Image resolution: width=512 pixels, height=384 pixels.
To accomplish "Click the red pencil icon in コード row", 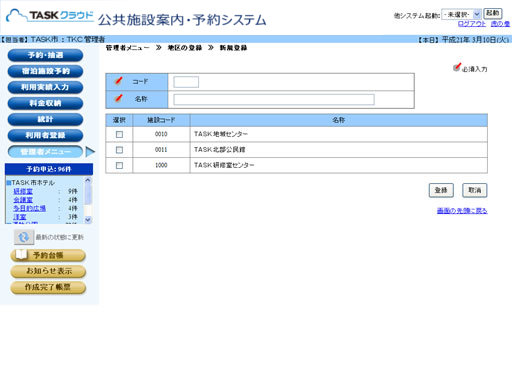I will pyautogui.click(x=118, y=81).
